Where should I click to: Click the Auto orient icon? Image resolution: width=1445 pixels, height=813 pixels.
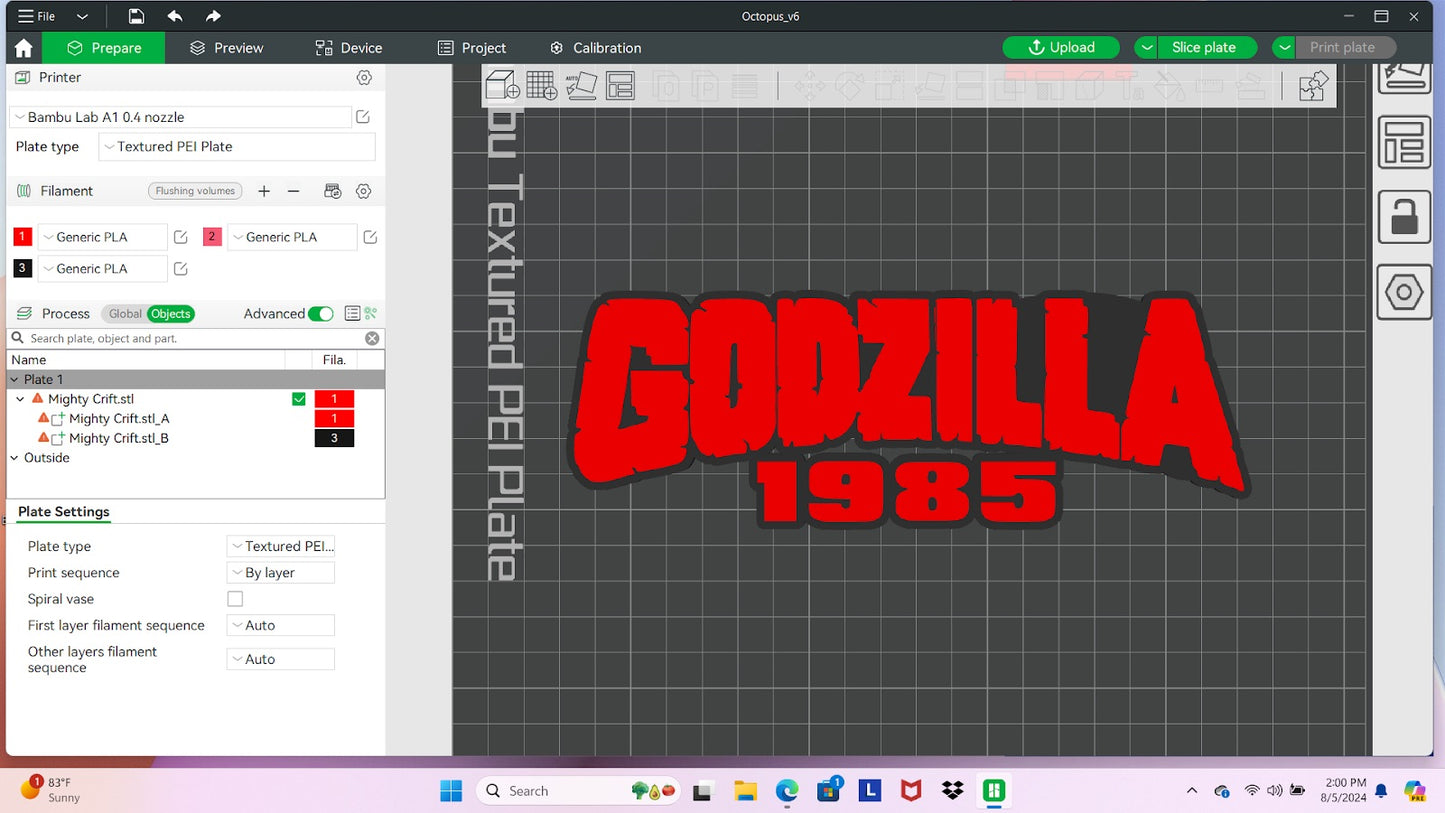click(x=581, y=86)
